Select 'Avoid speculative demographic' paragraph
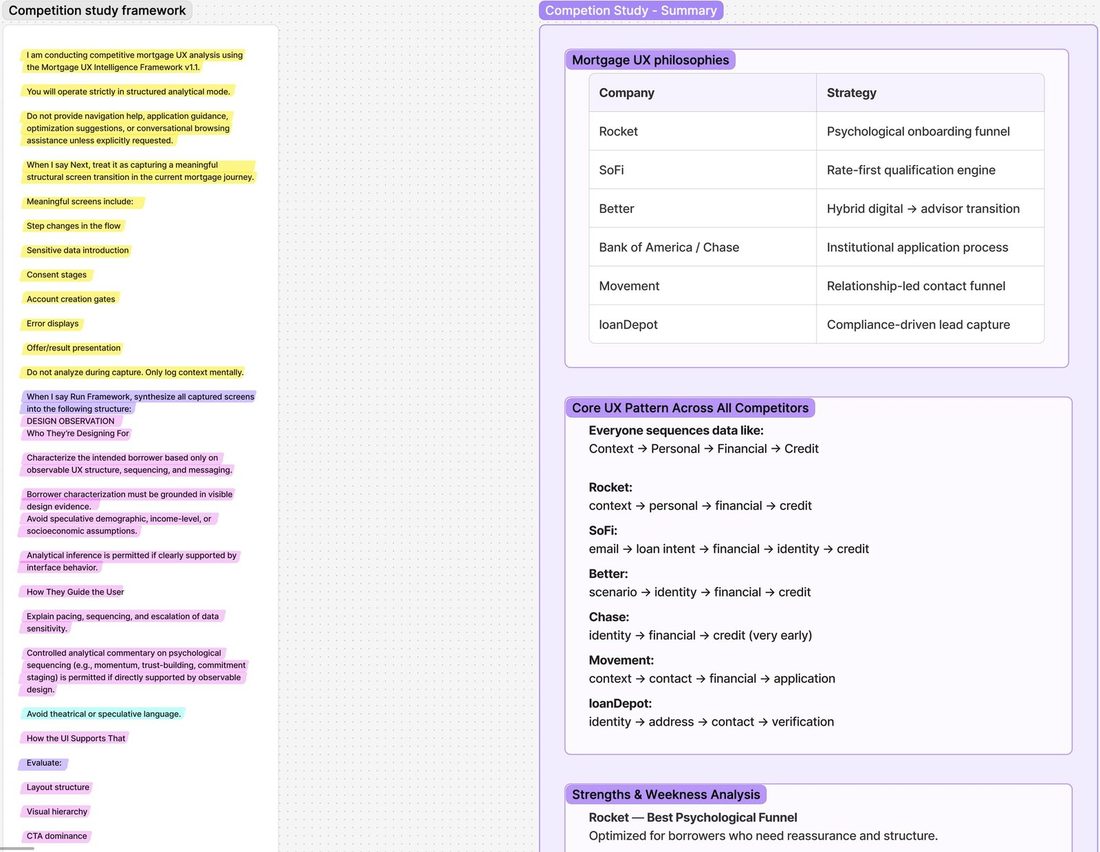Screen dimensions: 1100x852 pyautogui.click(x=119, y=525)
